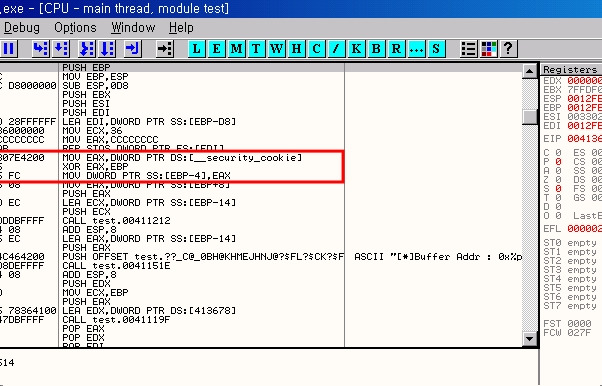Select the EFL register row
This screenshot has height=386, width=602.
(572, 229)
